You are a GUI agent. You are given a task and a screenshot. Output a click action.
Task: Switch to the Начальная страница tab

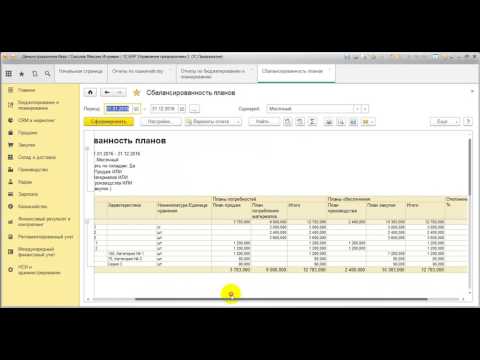(81, 71)
